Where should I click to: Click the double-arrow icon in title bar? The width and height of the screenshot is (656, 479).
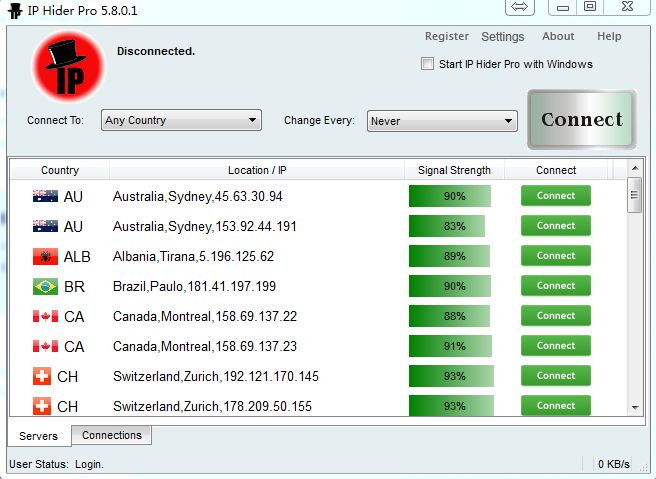pos(519,7)
